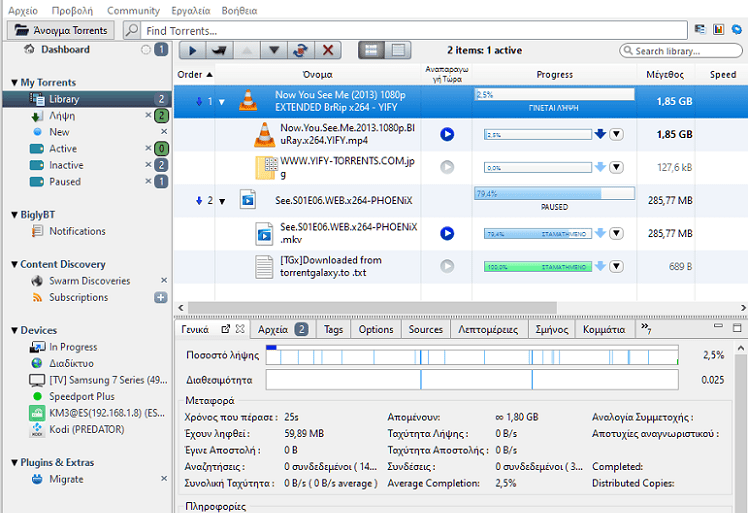Screen dimensions: 748x513
Task: Open priority dropdown for See.S01E06 mkv file
Action: pyautogui.click(x=616, y=233)
